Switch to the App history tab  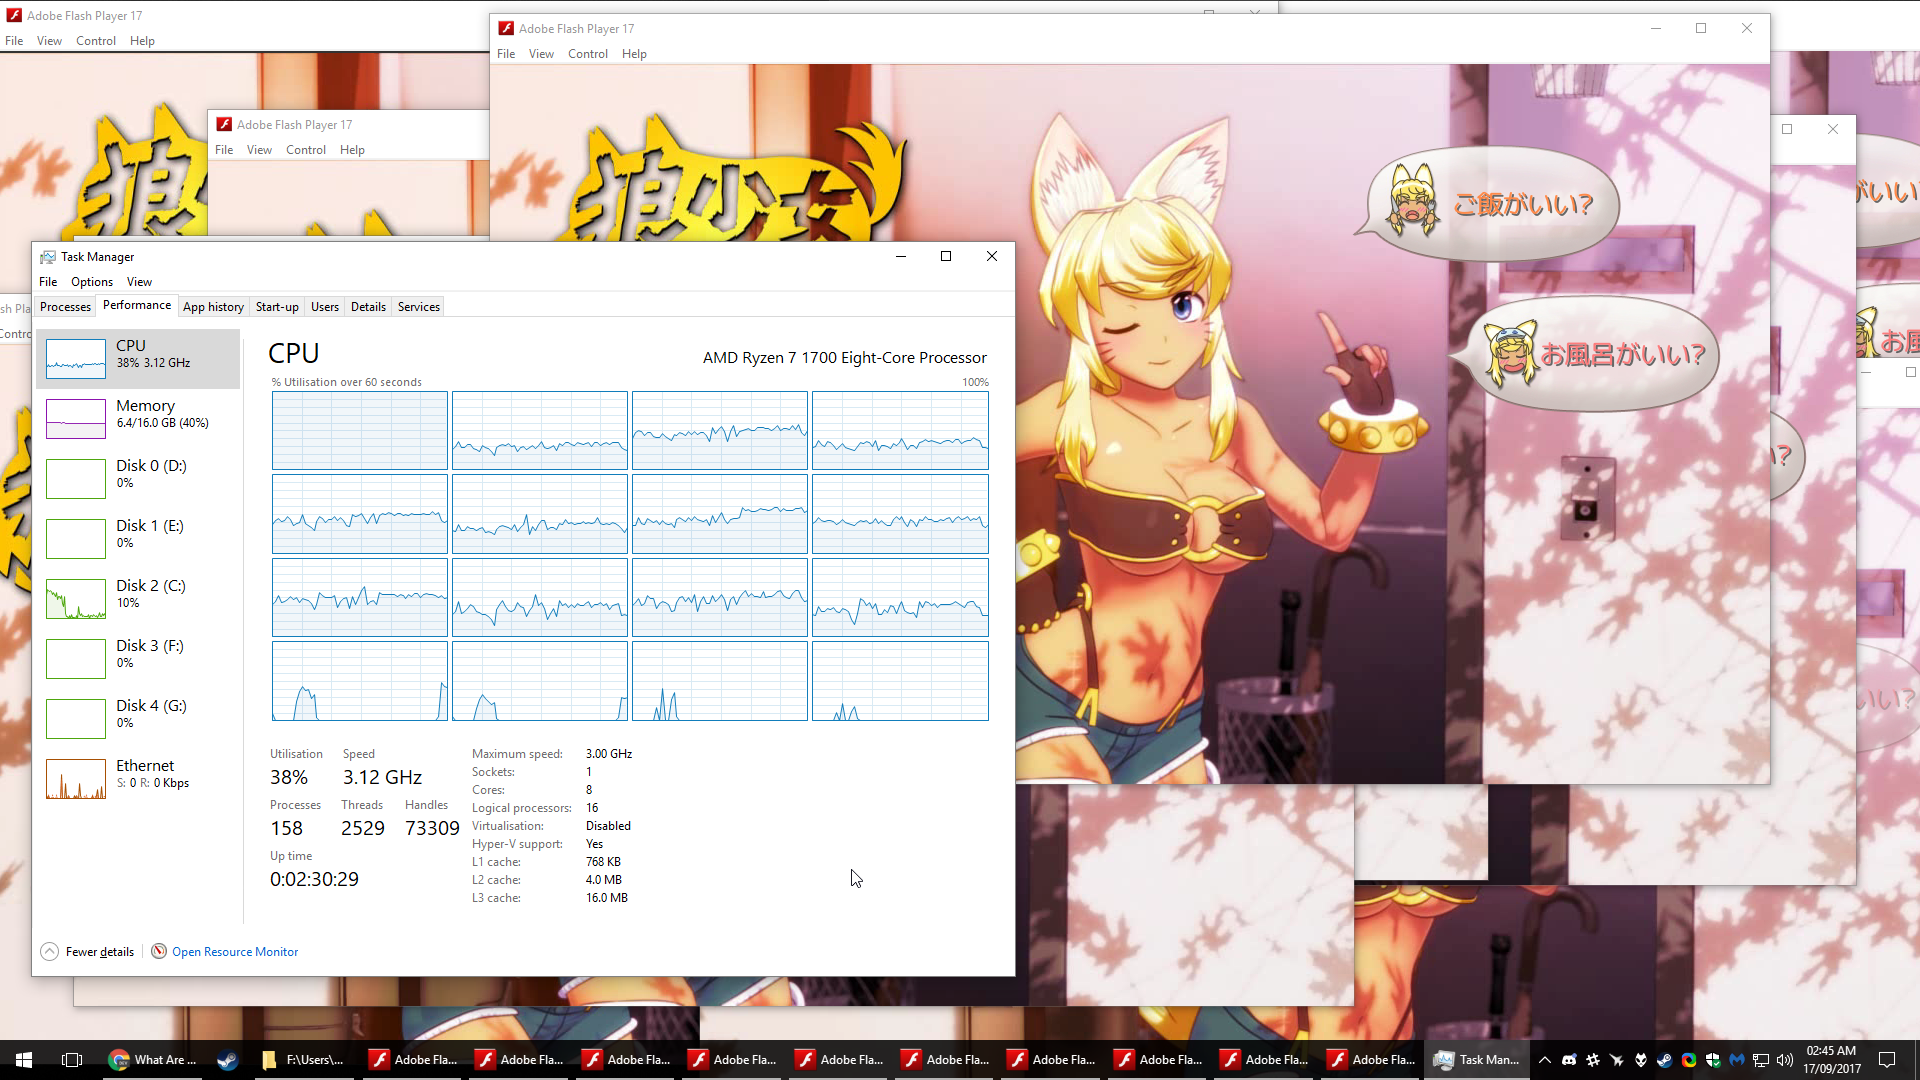213,307
